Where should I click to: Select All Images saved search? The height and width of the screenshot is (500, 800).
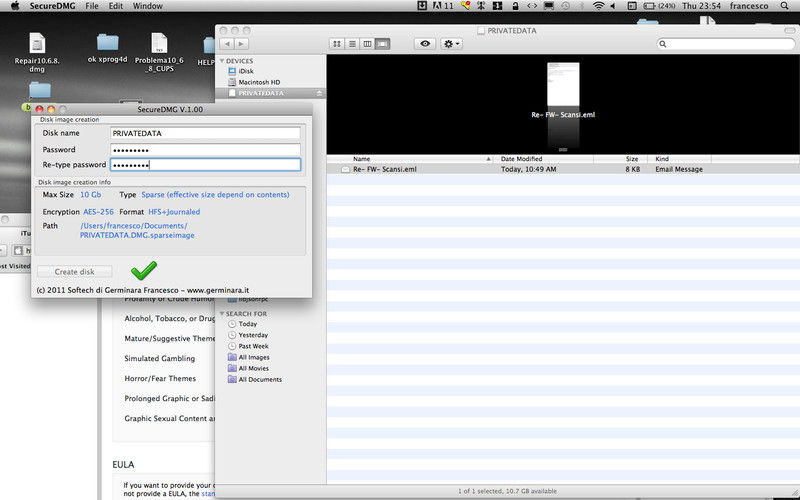254,357
